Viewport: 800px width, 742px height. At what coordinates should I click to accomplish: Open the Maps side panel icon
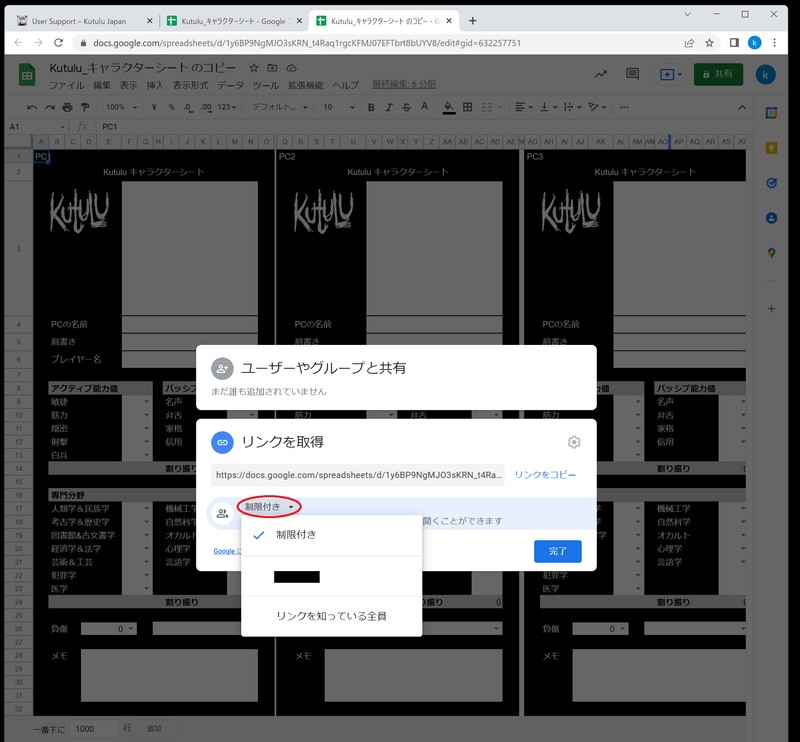click(x=771, y=253)
